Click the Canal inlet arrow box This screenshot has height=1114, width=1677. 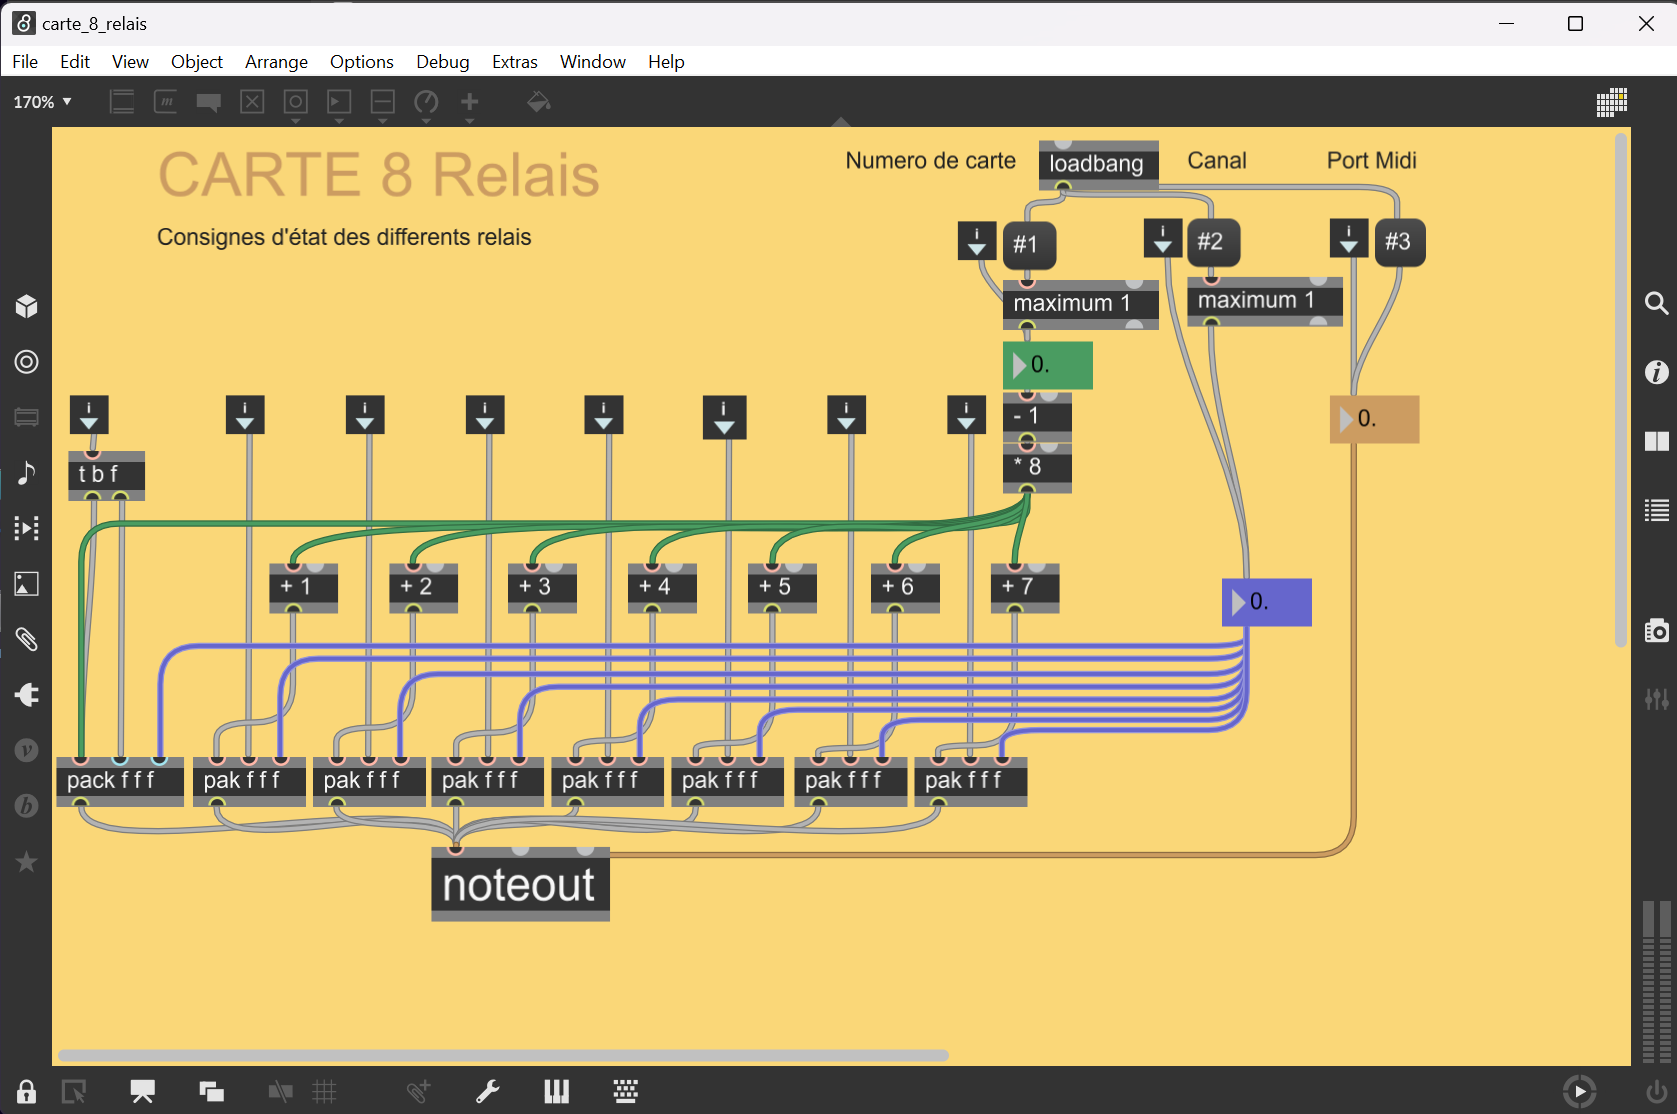tap(1163, 239)
